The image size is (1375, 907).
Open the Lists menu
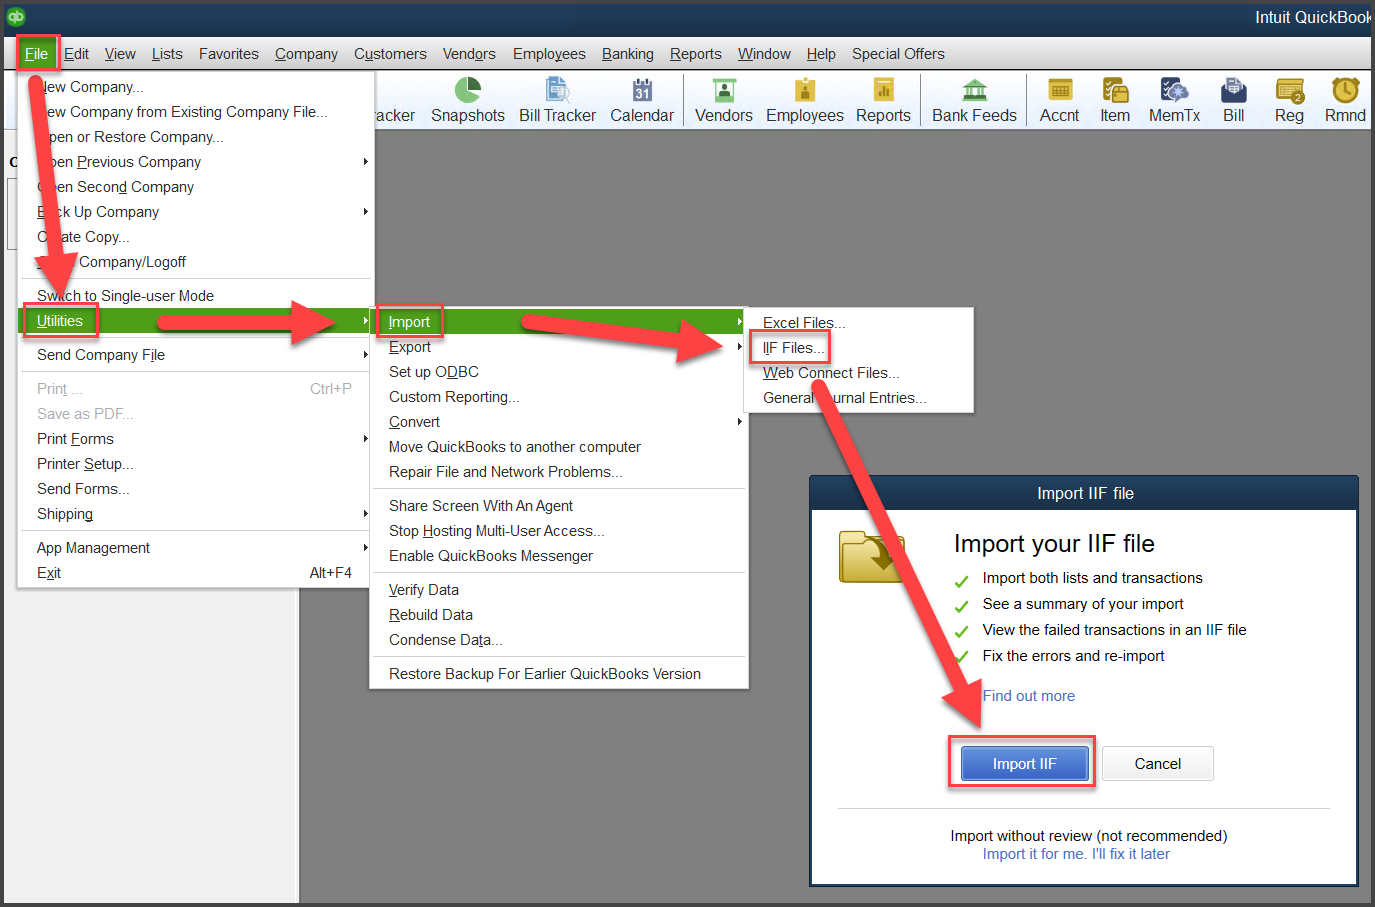point(167,54)
